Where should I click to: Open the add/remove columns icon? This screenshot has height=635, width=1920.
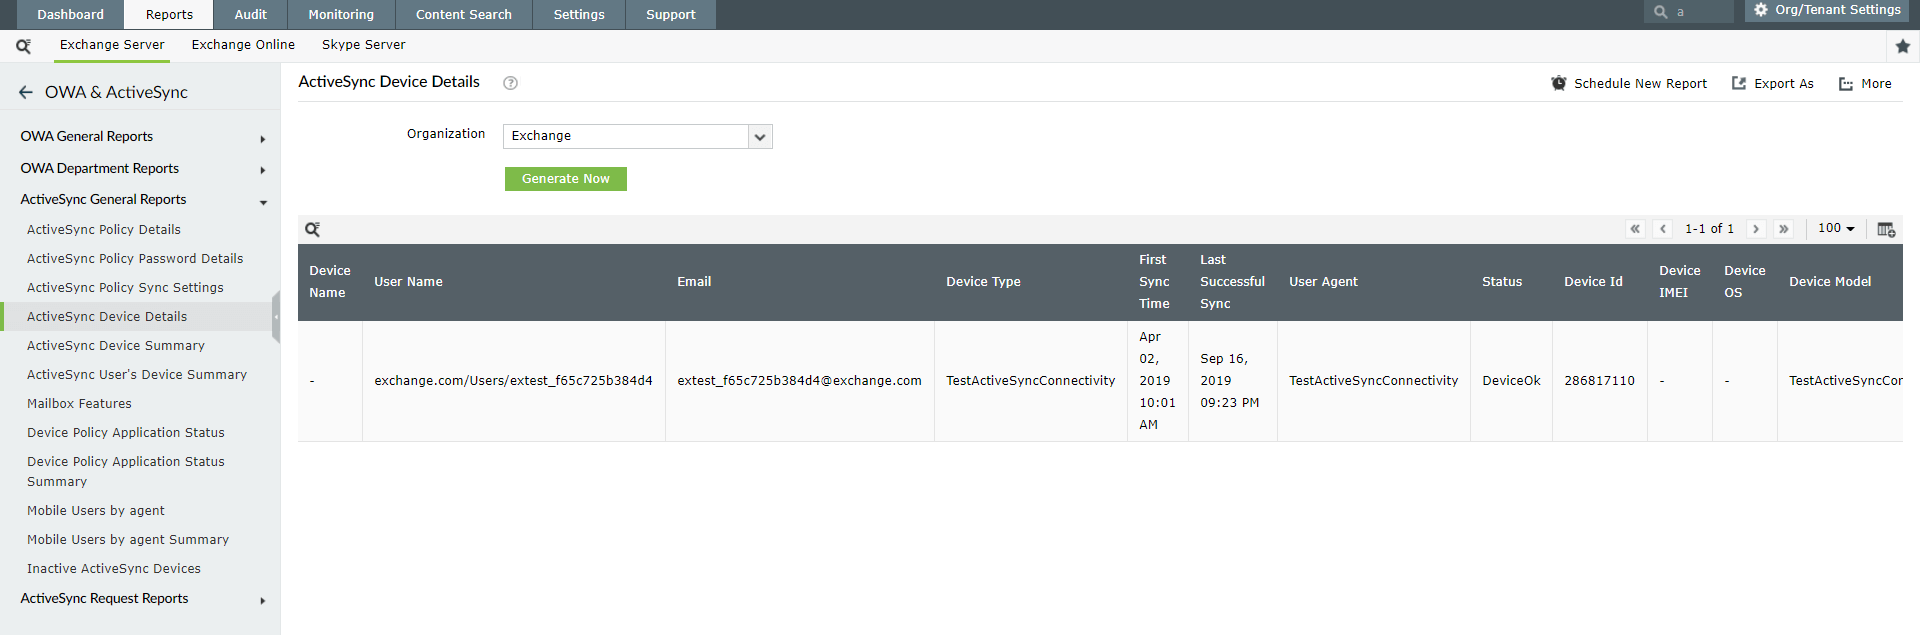(1886, 229)
